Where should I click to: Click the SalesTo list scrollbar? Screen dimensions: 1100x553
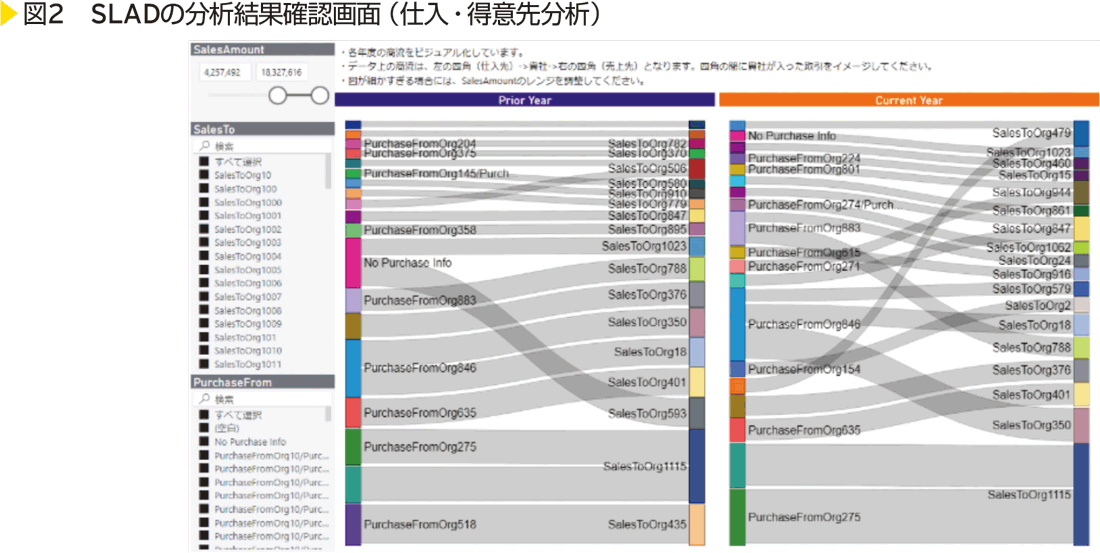pos(329,172)
